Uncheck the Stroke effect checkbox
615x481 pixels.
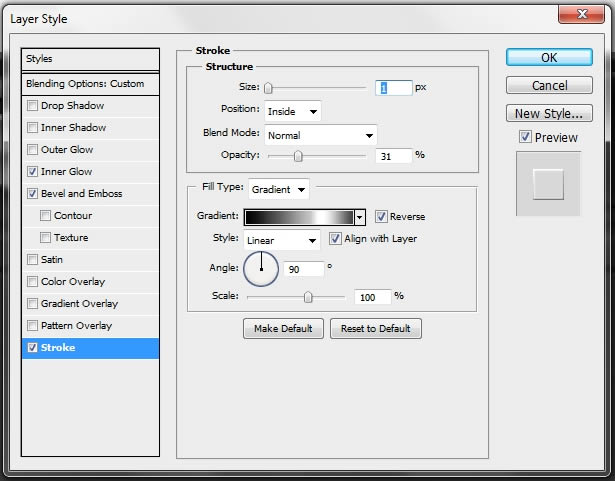[x=32, y=347]
